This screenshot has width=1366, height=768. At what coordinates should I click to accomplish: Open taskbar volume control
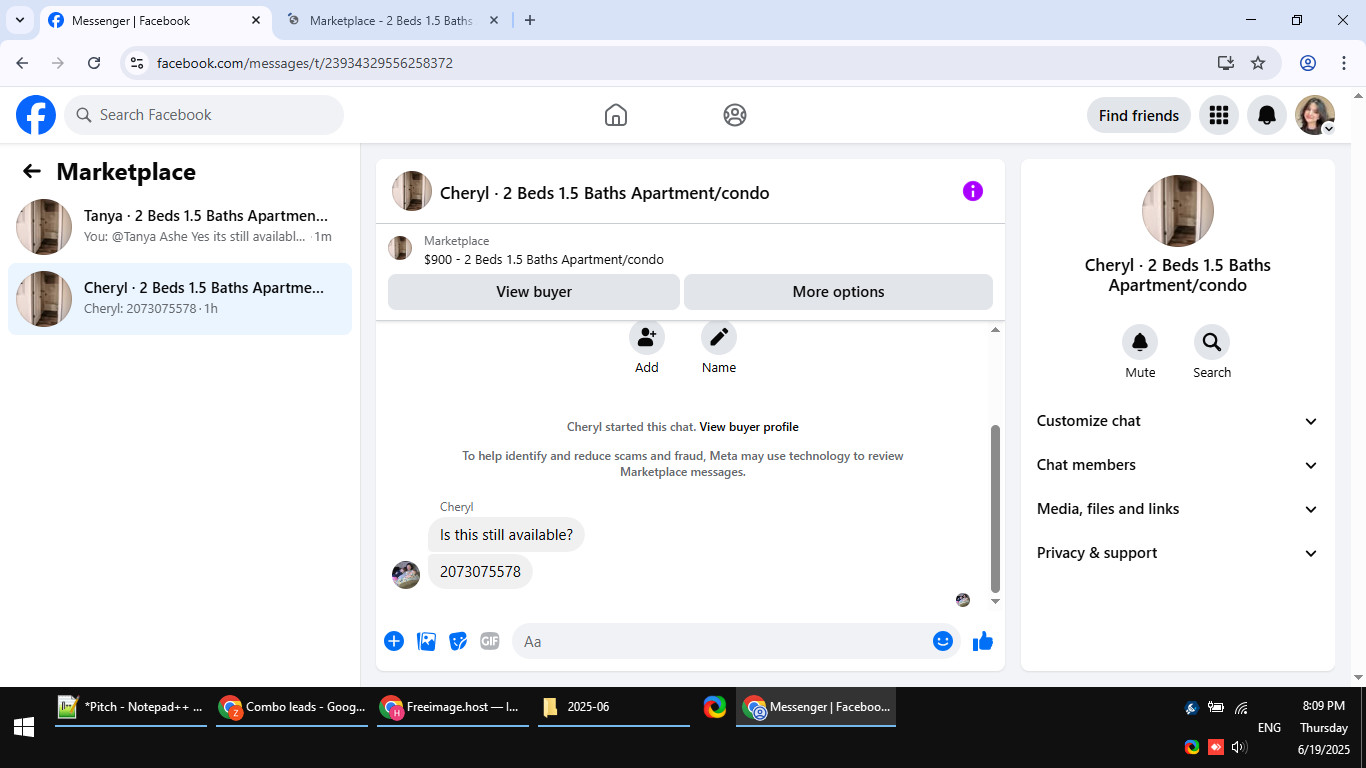point(1239,747)
